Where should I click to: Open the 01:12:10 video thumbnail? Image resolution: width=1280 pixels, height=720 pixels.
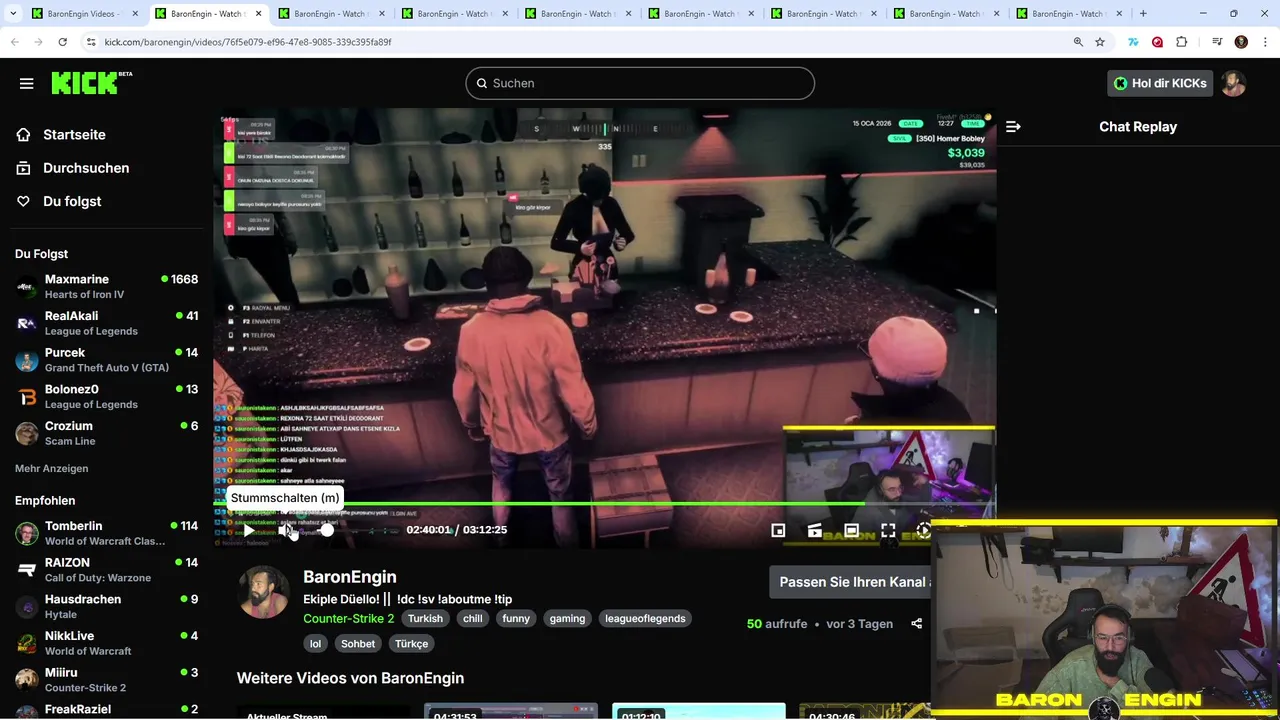[x=698, y=711]
